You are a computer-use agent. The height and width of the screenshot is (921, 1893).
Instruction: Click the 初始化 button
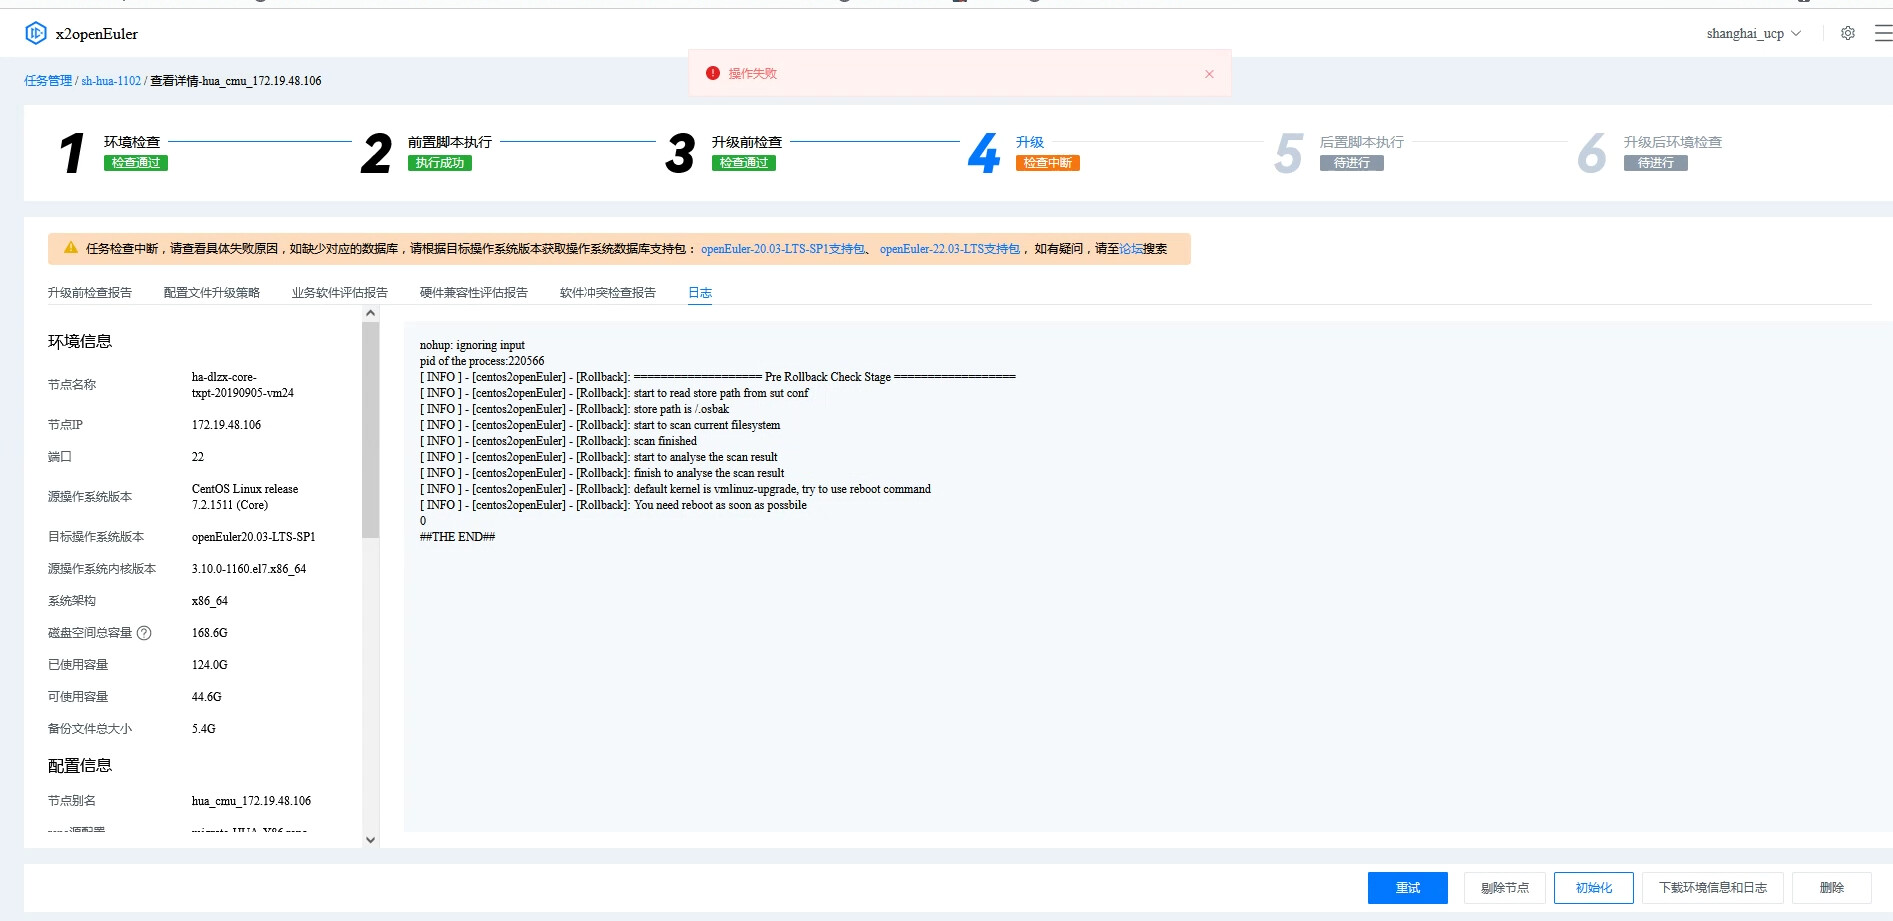1593,888
